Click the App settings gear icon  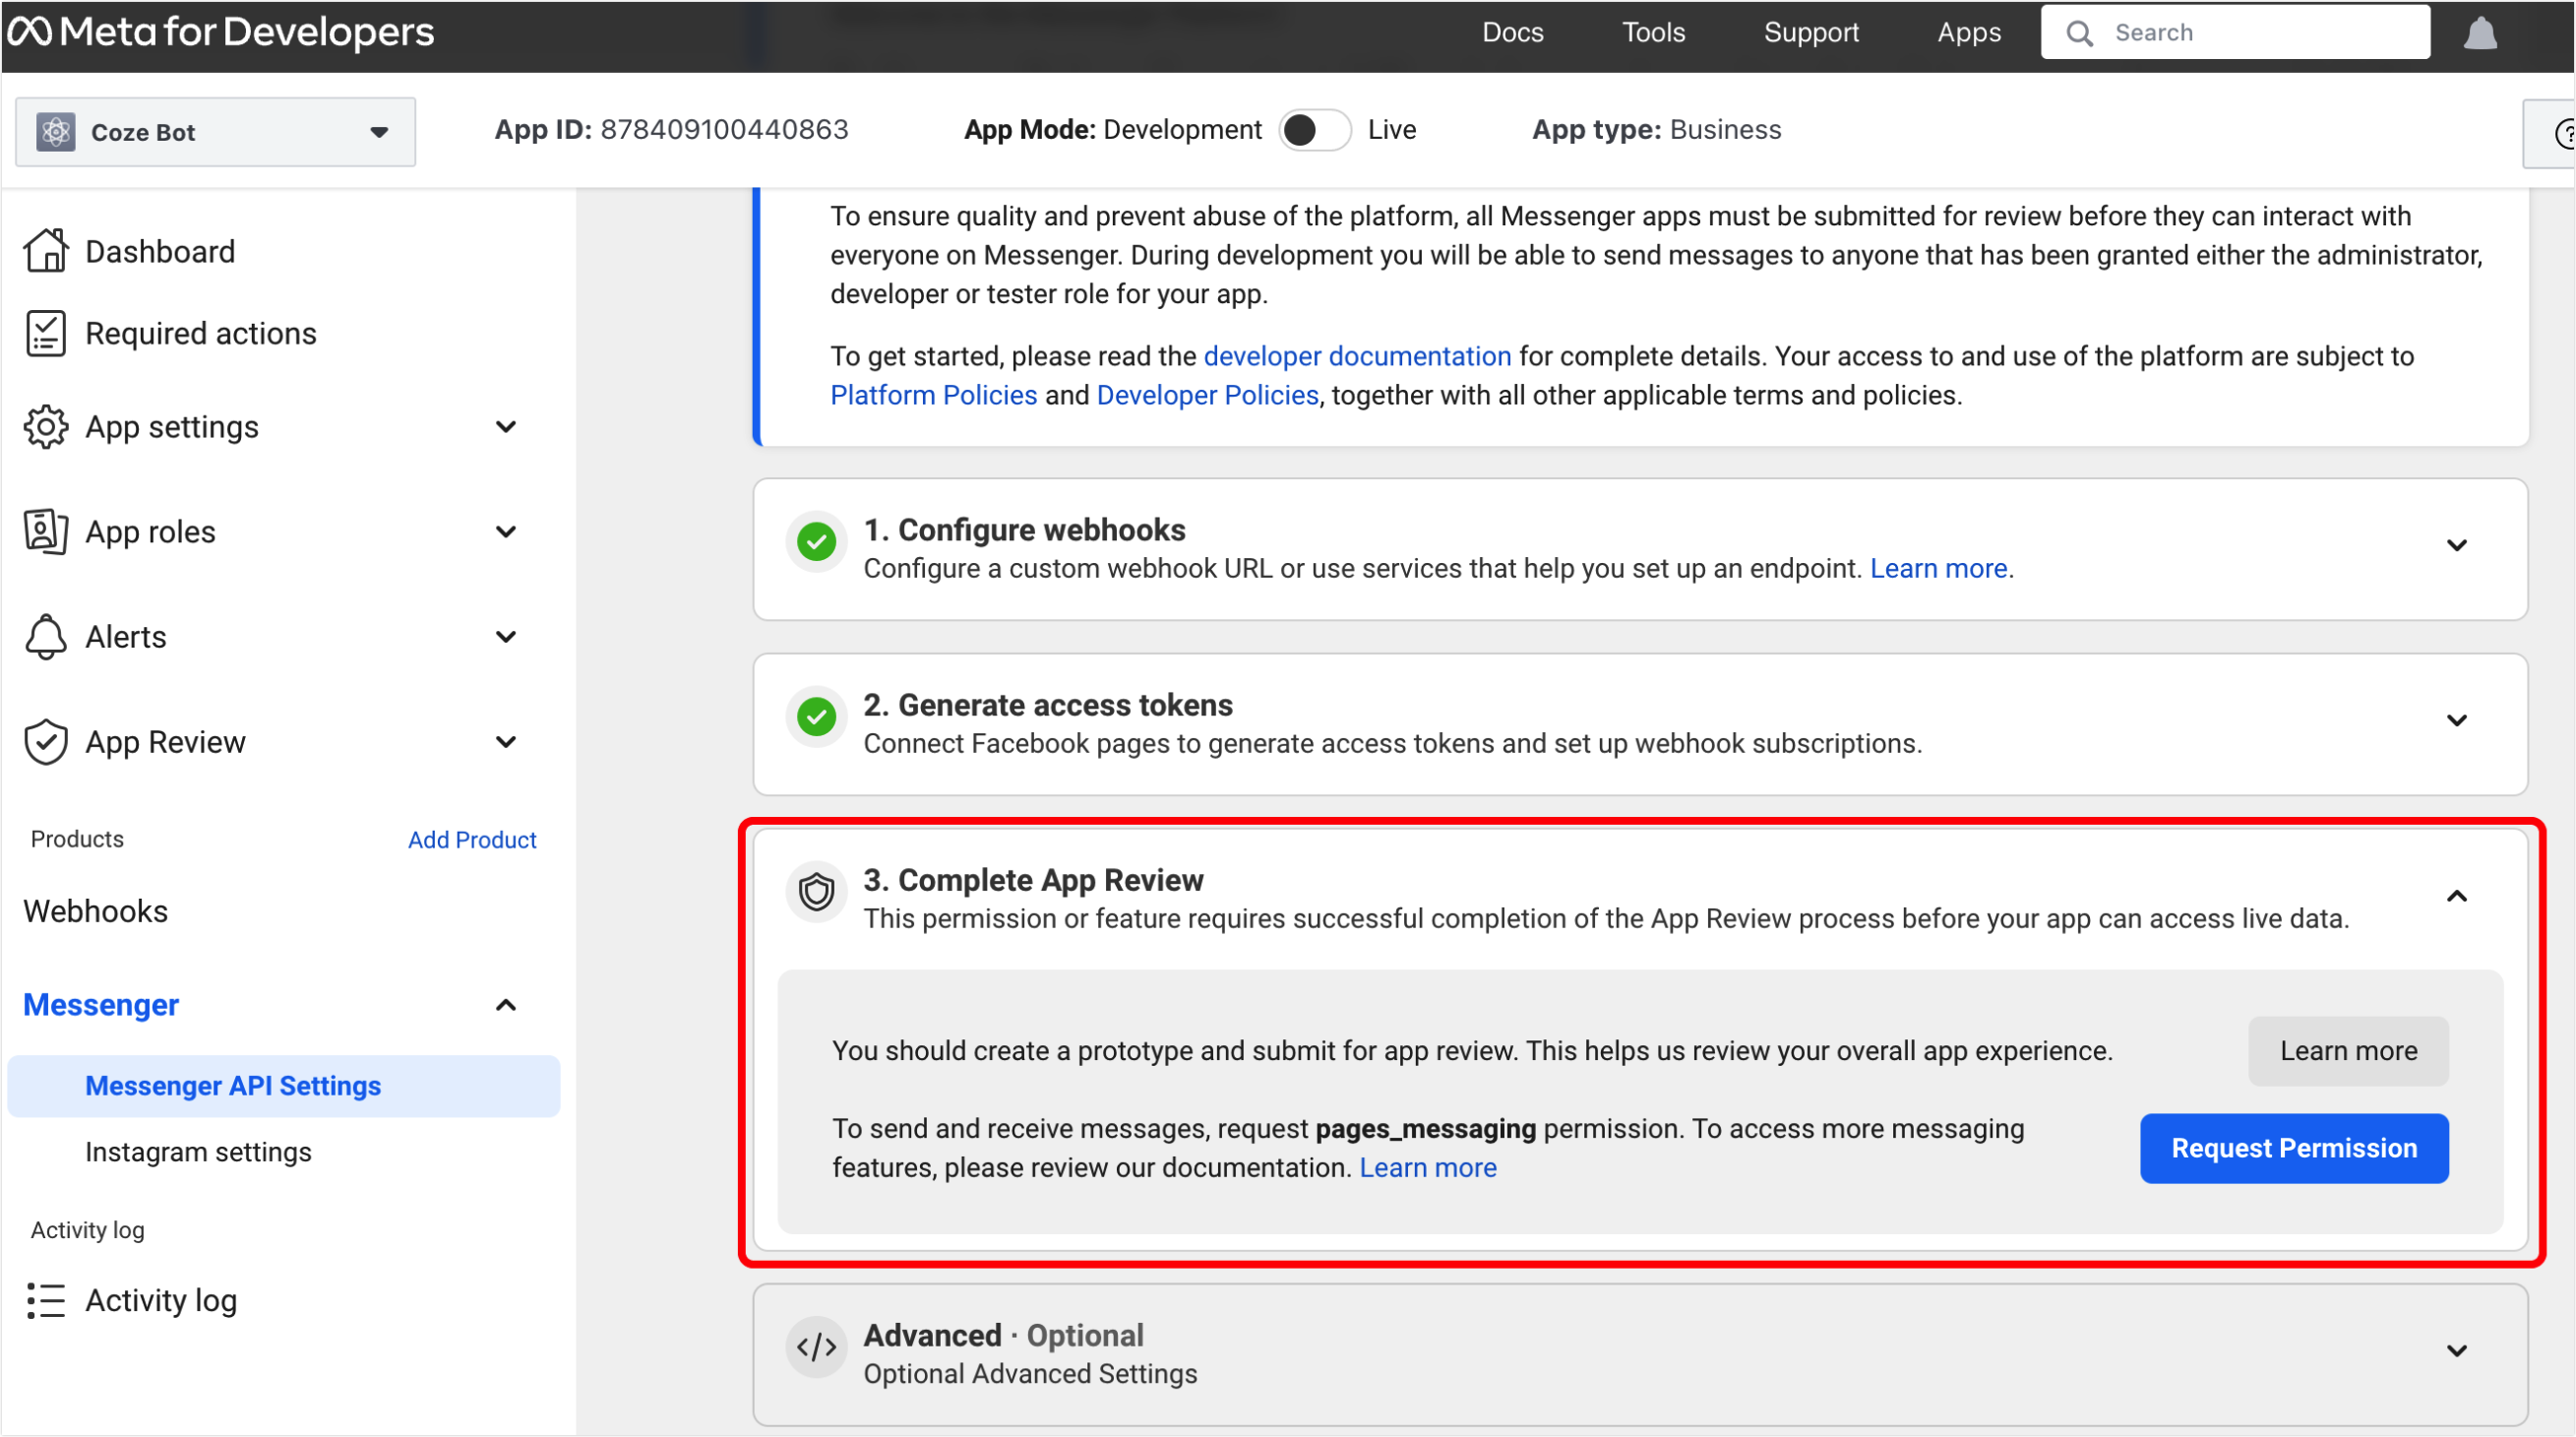(46, 427)
